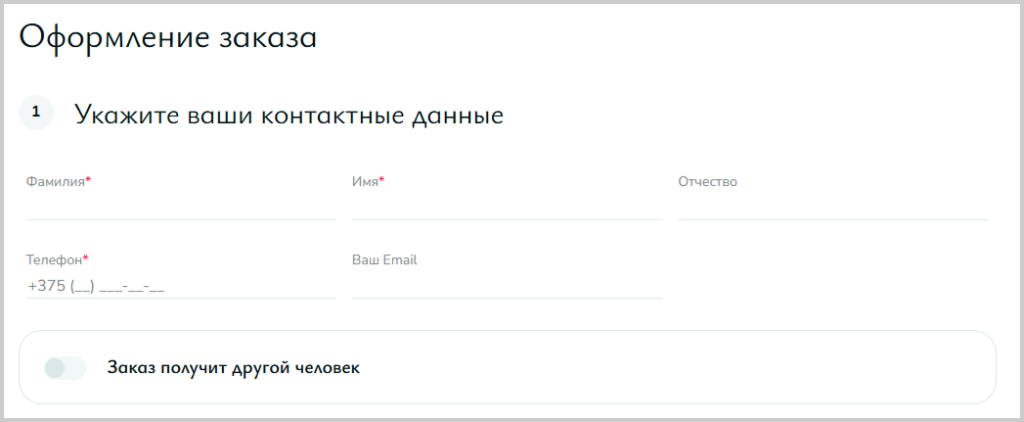
Task: Click the 'Оформление заказа' page heading
Action: coord(168,38)
